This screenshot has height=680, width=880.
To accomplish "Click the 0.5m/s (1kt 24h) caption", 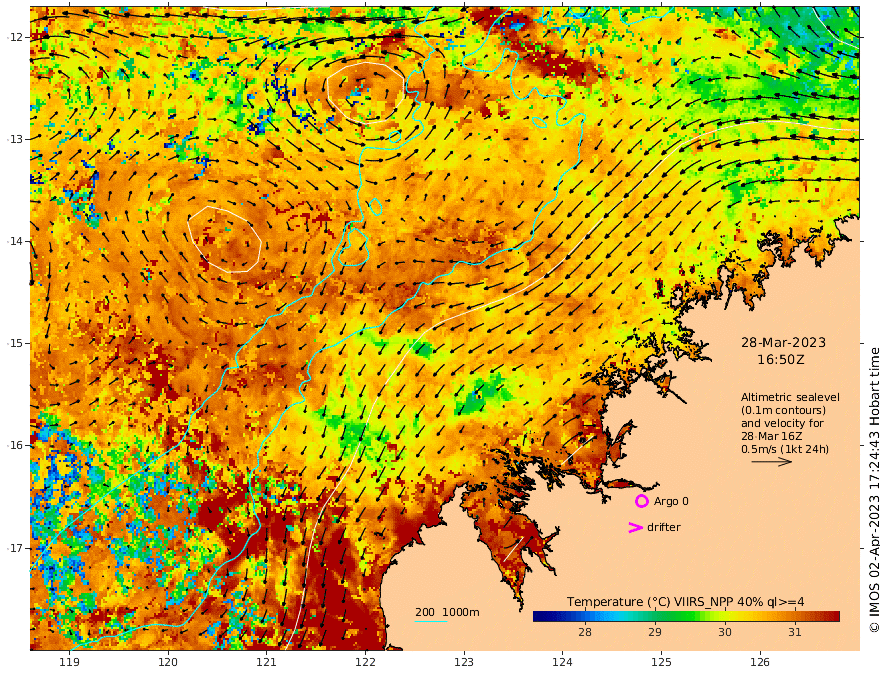I will tap(785, 449).
